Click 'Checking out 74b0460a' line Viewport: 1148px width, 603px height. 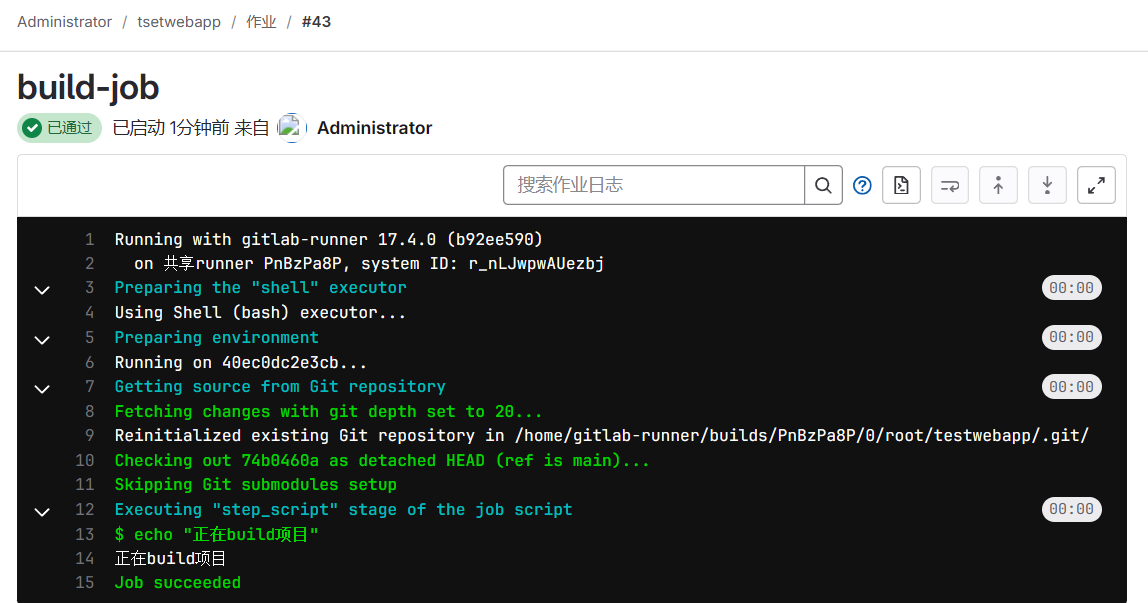pos(382,460)
